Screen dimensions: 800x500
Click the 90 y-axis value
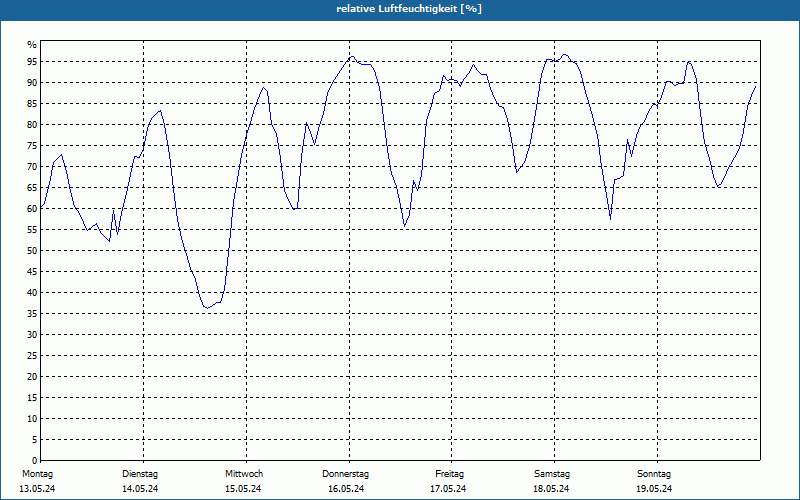point(32,83)
